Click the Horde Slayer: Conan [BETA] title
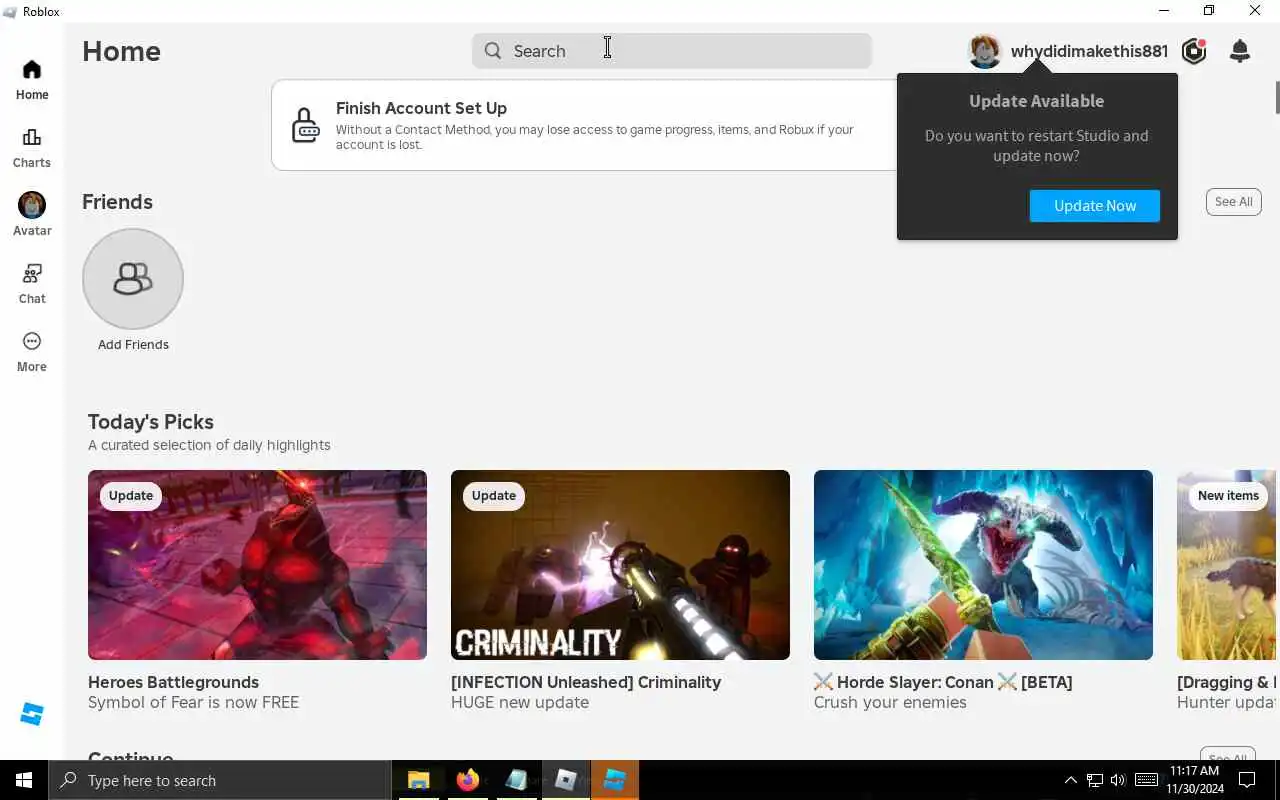This screenshot has height=800, width=1280. coord(943,682)
